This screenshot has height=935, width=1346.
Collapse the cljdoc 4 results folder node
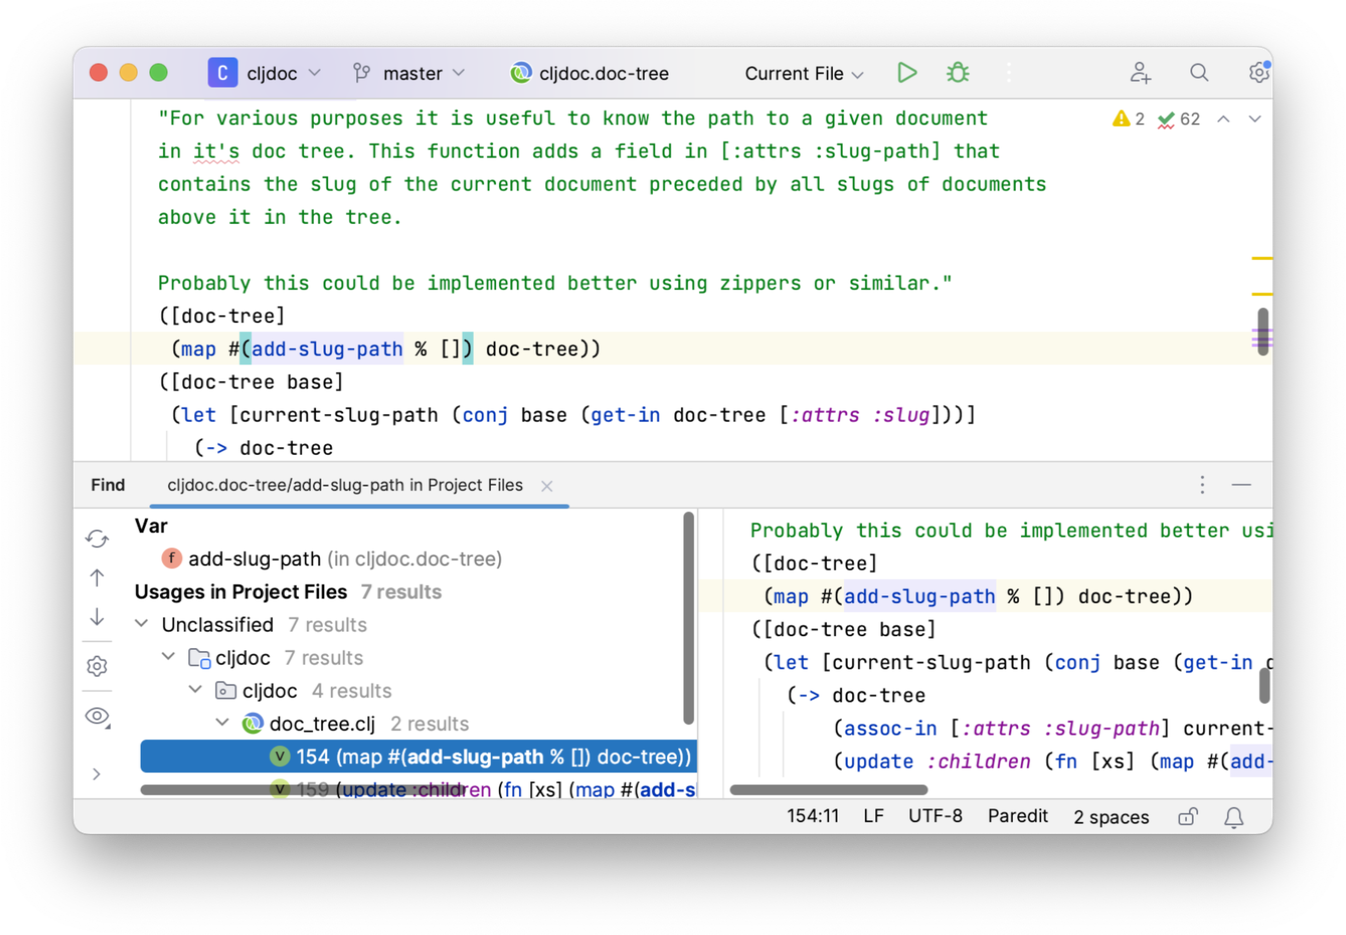(196, 690)
